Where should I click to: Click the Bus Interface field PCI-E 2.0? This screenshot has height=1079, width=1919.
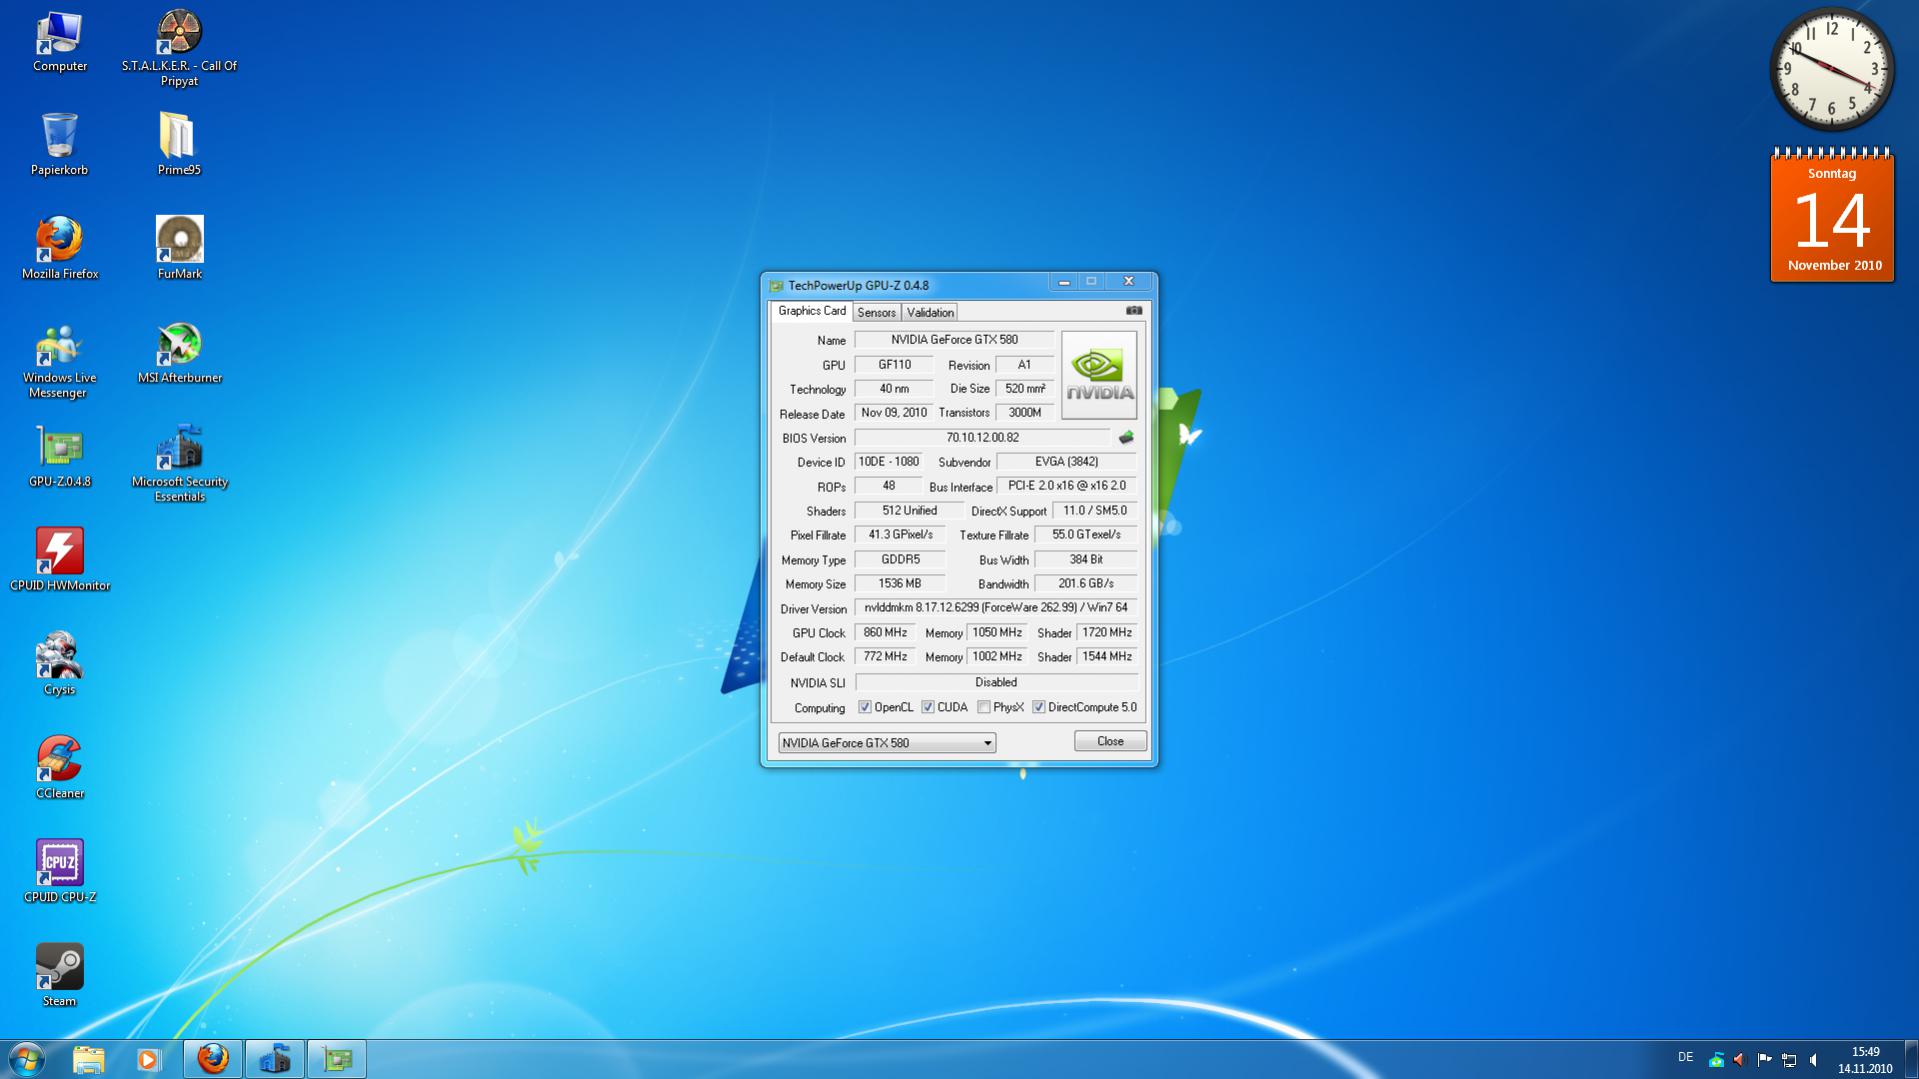click(1067, 486)
